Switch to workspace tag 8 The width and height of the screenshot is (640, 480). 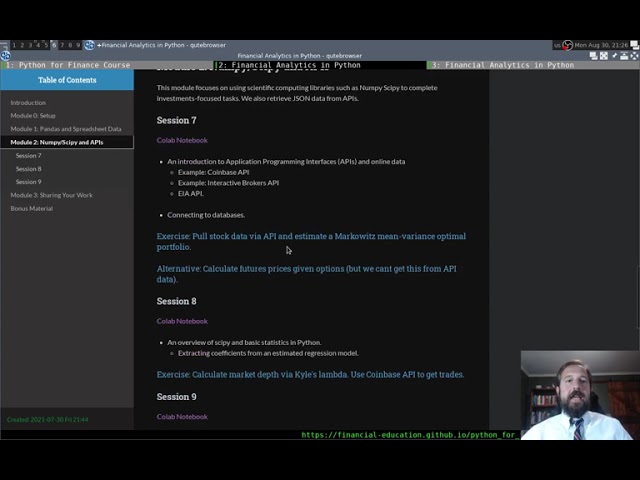(x=70, y=45)
